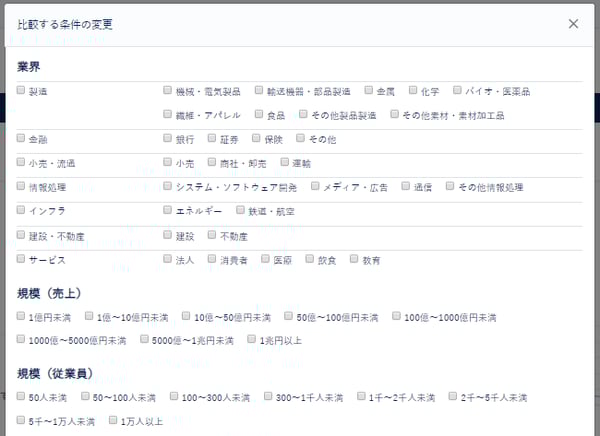Tick employee size 100〜300人未満
The height and width of the screenshot is (436, 600).
(174, 396)
